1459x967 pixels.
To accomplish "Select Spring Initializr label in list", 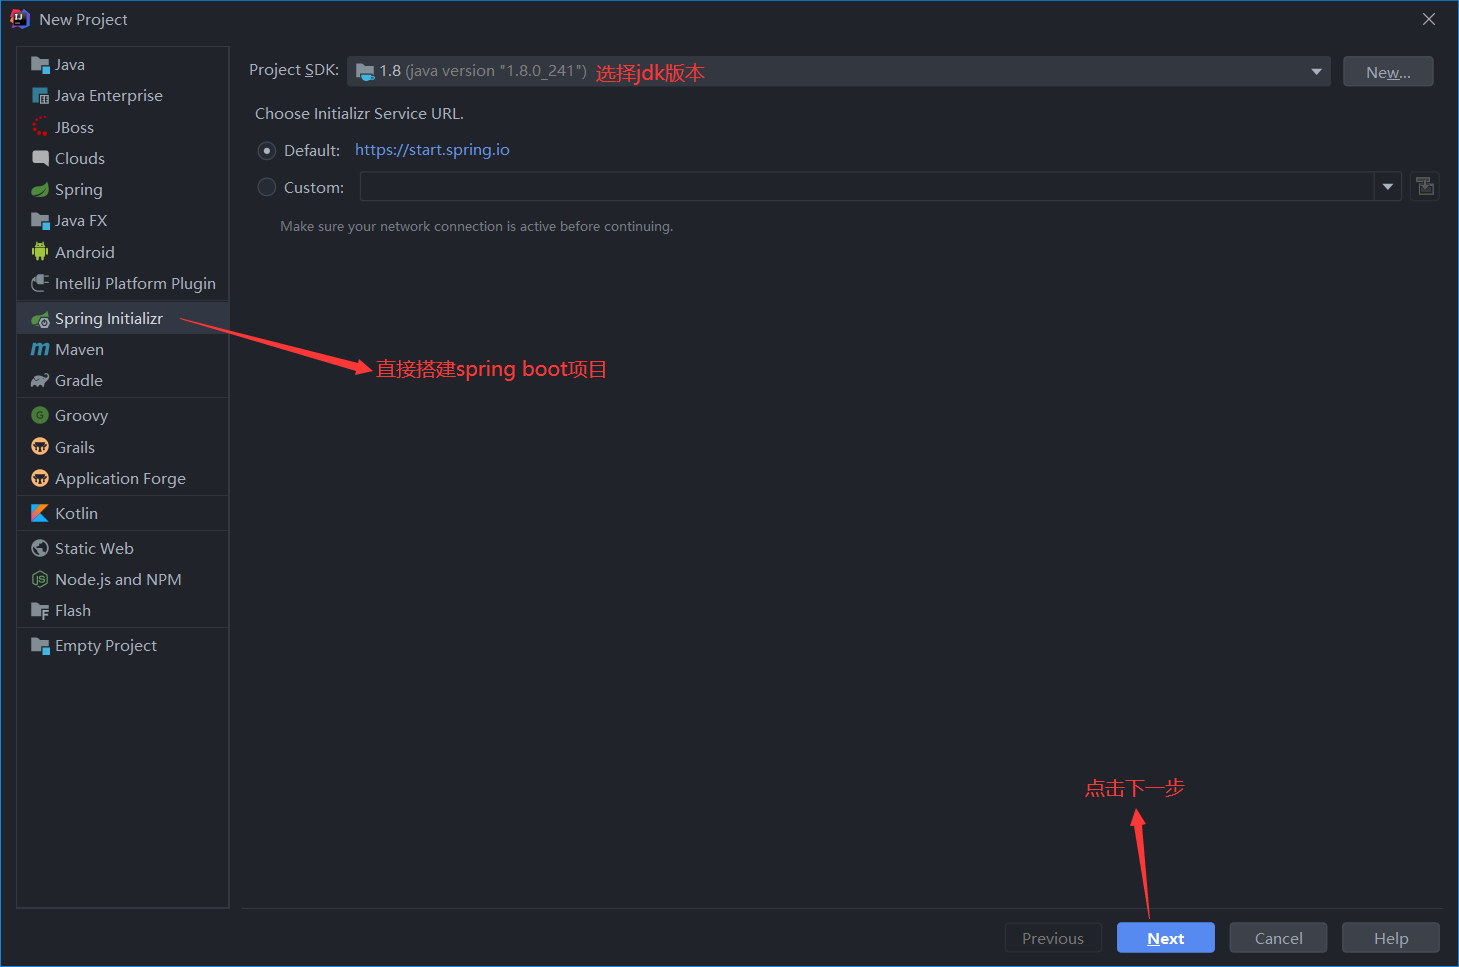I will (x=109, y=319).
